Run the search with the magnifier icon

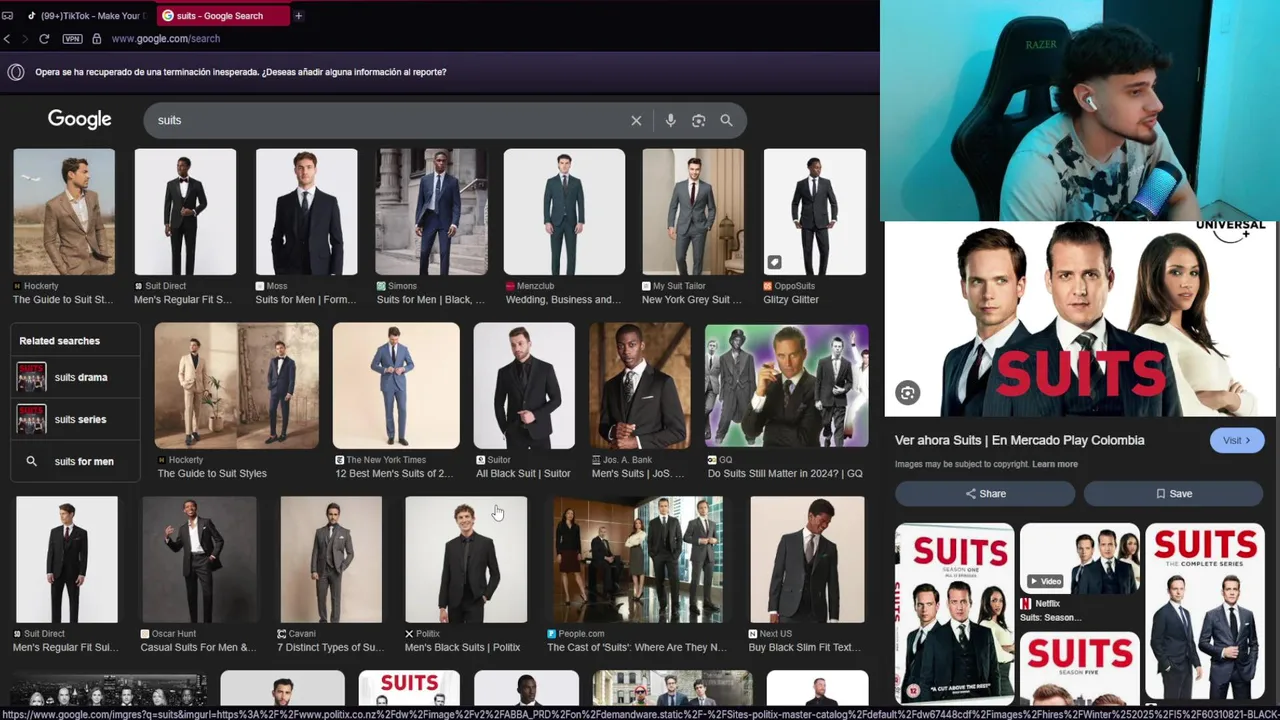[x=726, y=120]
